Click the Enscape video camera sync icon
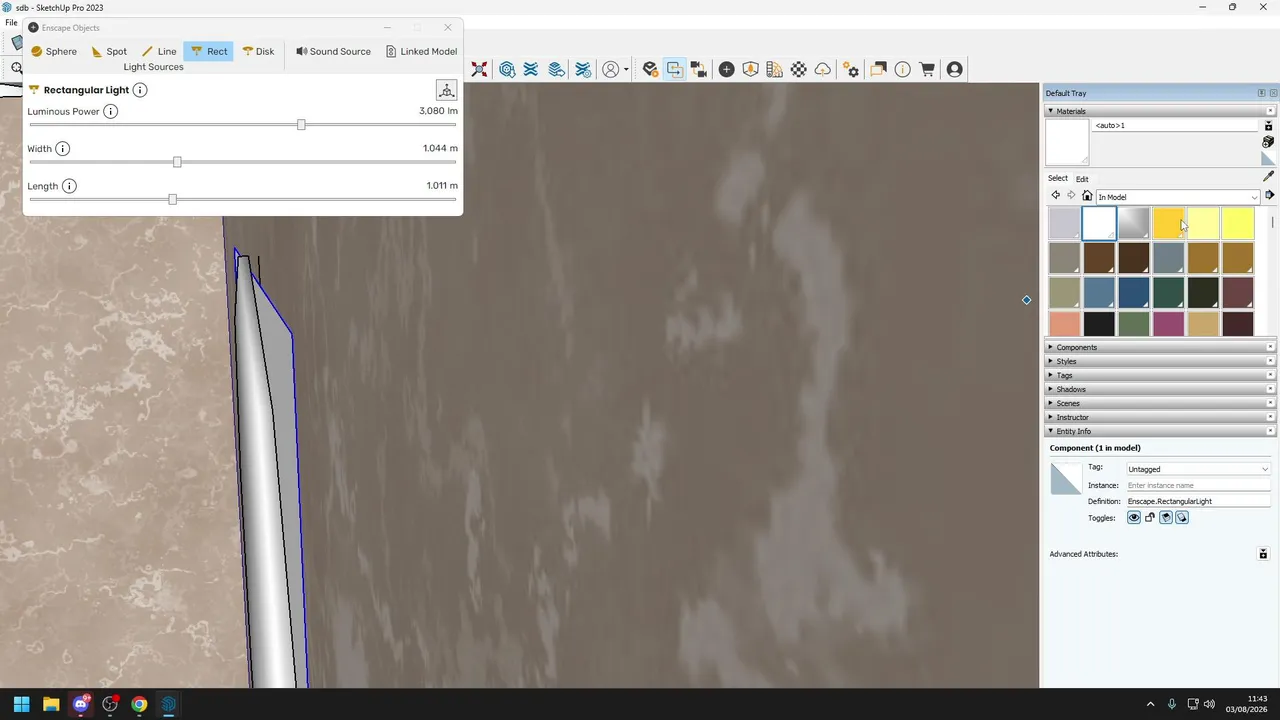Screen dimensions: 1280x720 click(699, 70)
